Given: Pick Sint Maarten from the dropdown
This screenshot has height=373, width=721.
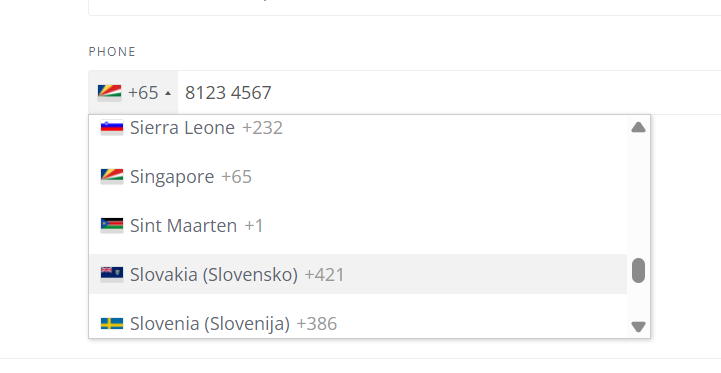Looking at the screenshot, I should pos(358,225).
